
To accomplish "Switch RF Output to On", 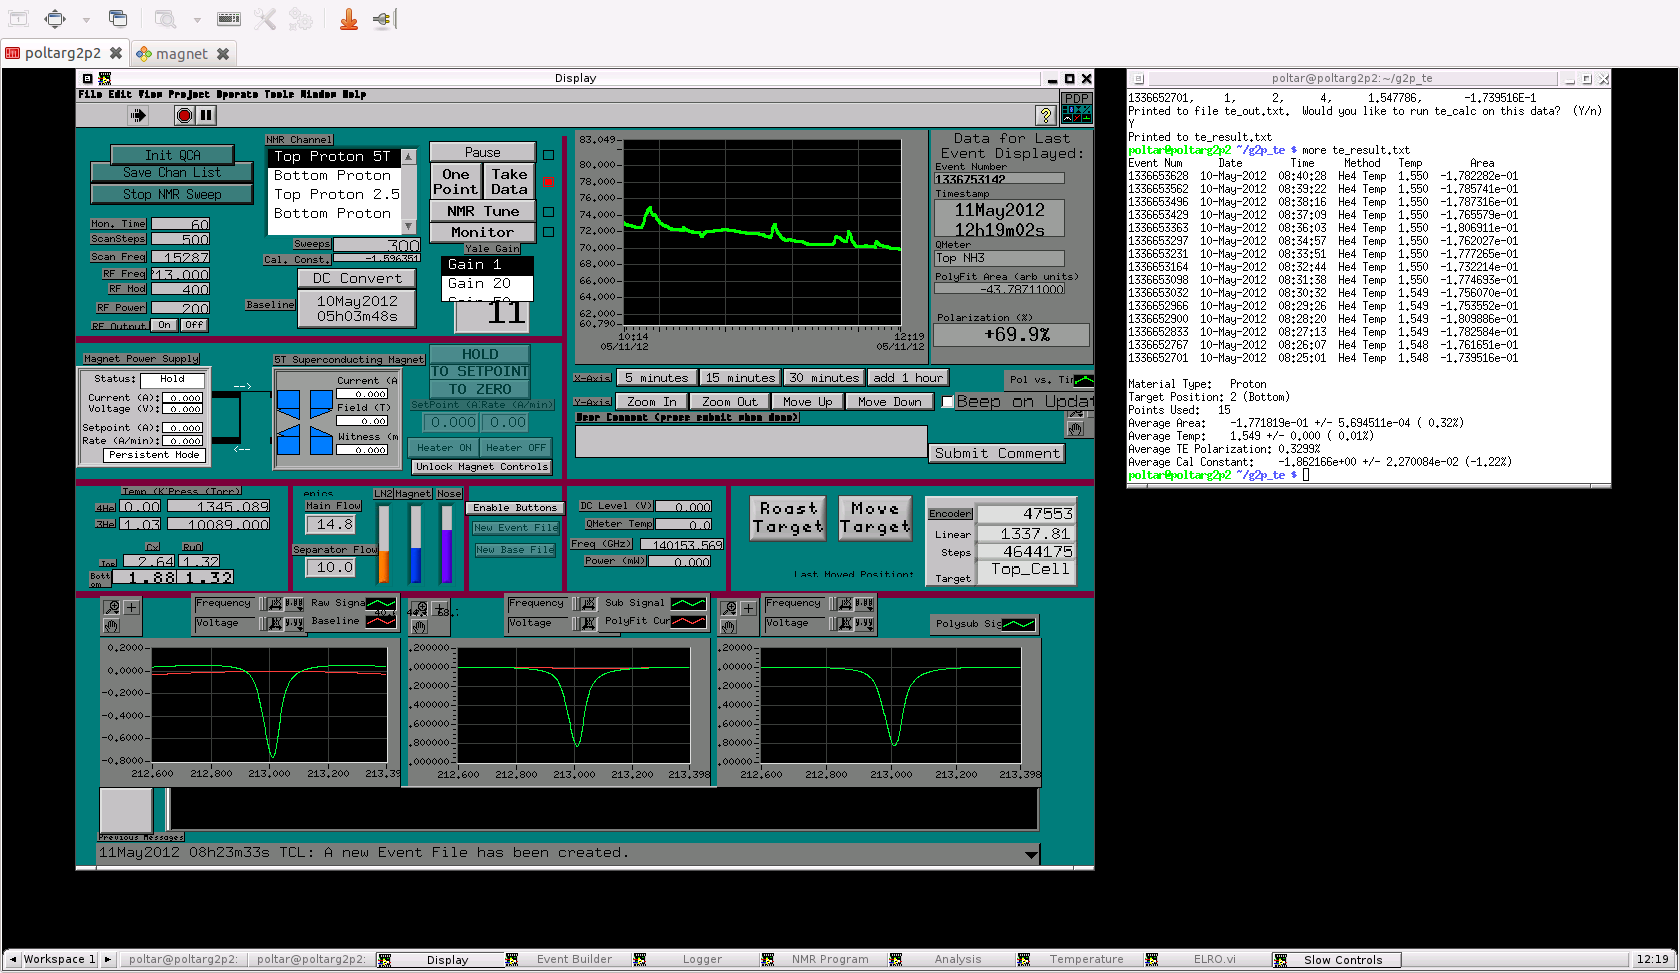I will [164, 325].
